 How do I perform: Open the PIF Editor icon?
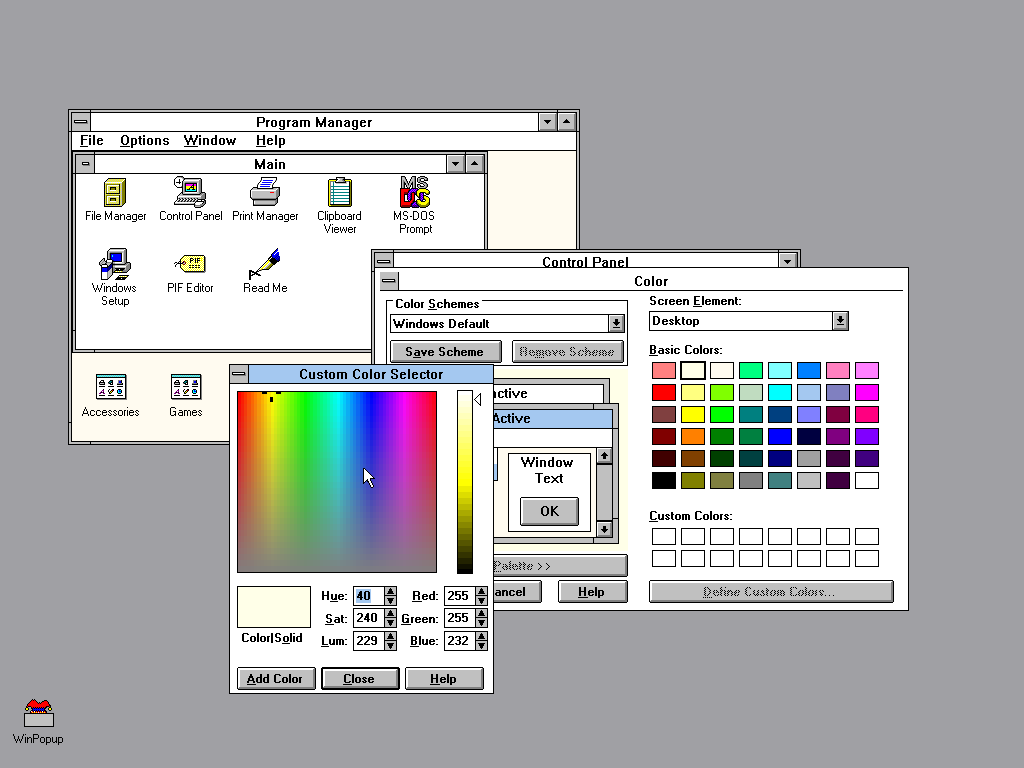(190, 265)
